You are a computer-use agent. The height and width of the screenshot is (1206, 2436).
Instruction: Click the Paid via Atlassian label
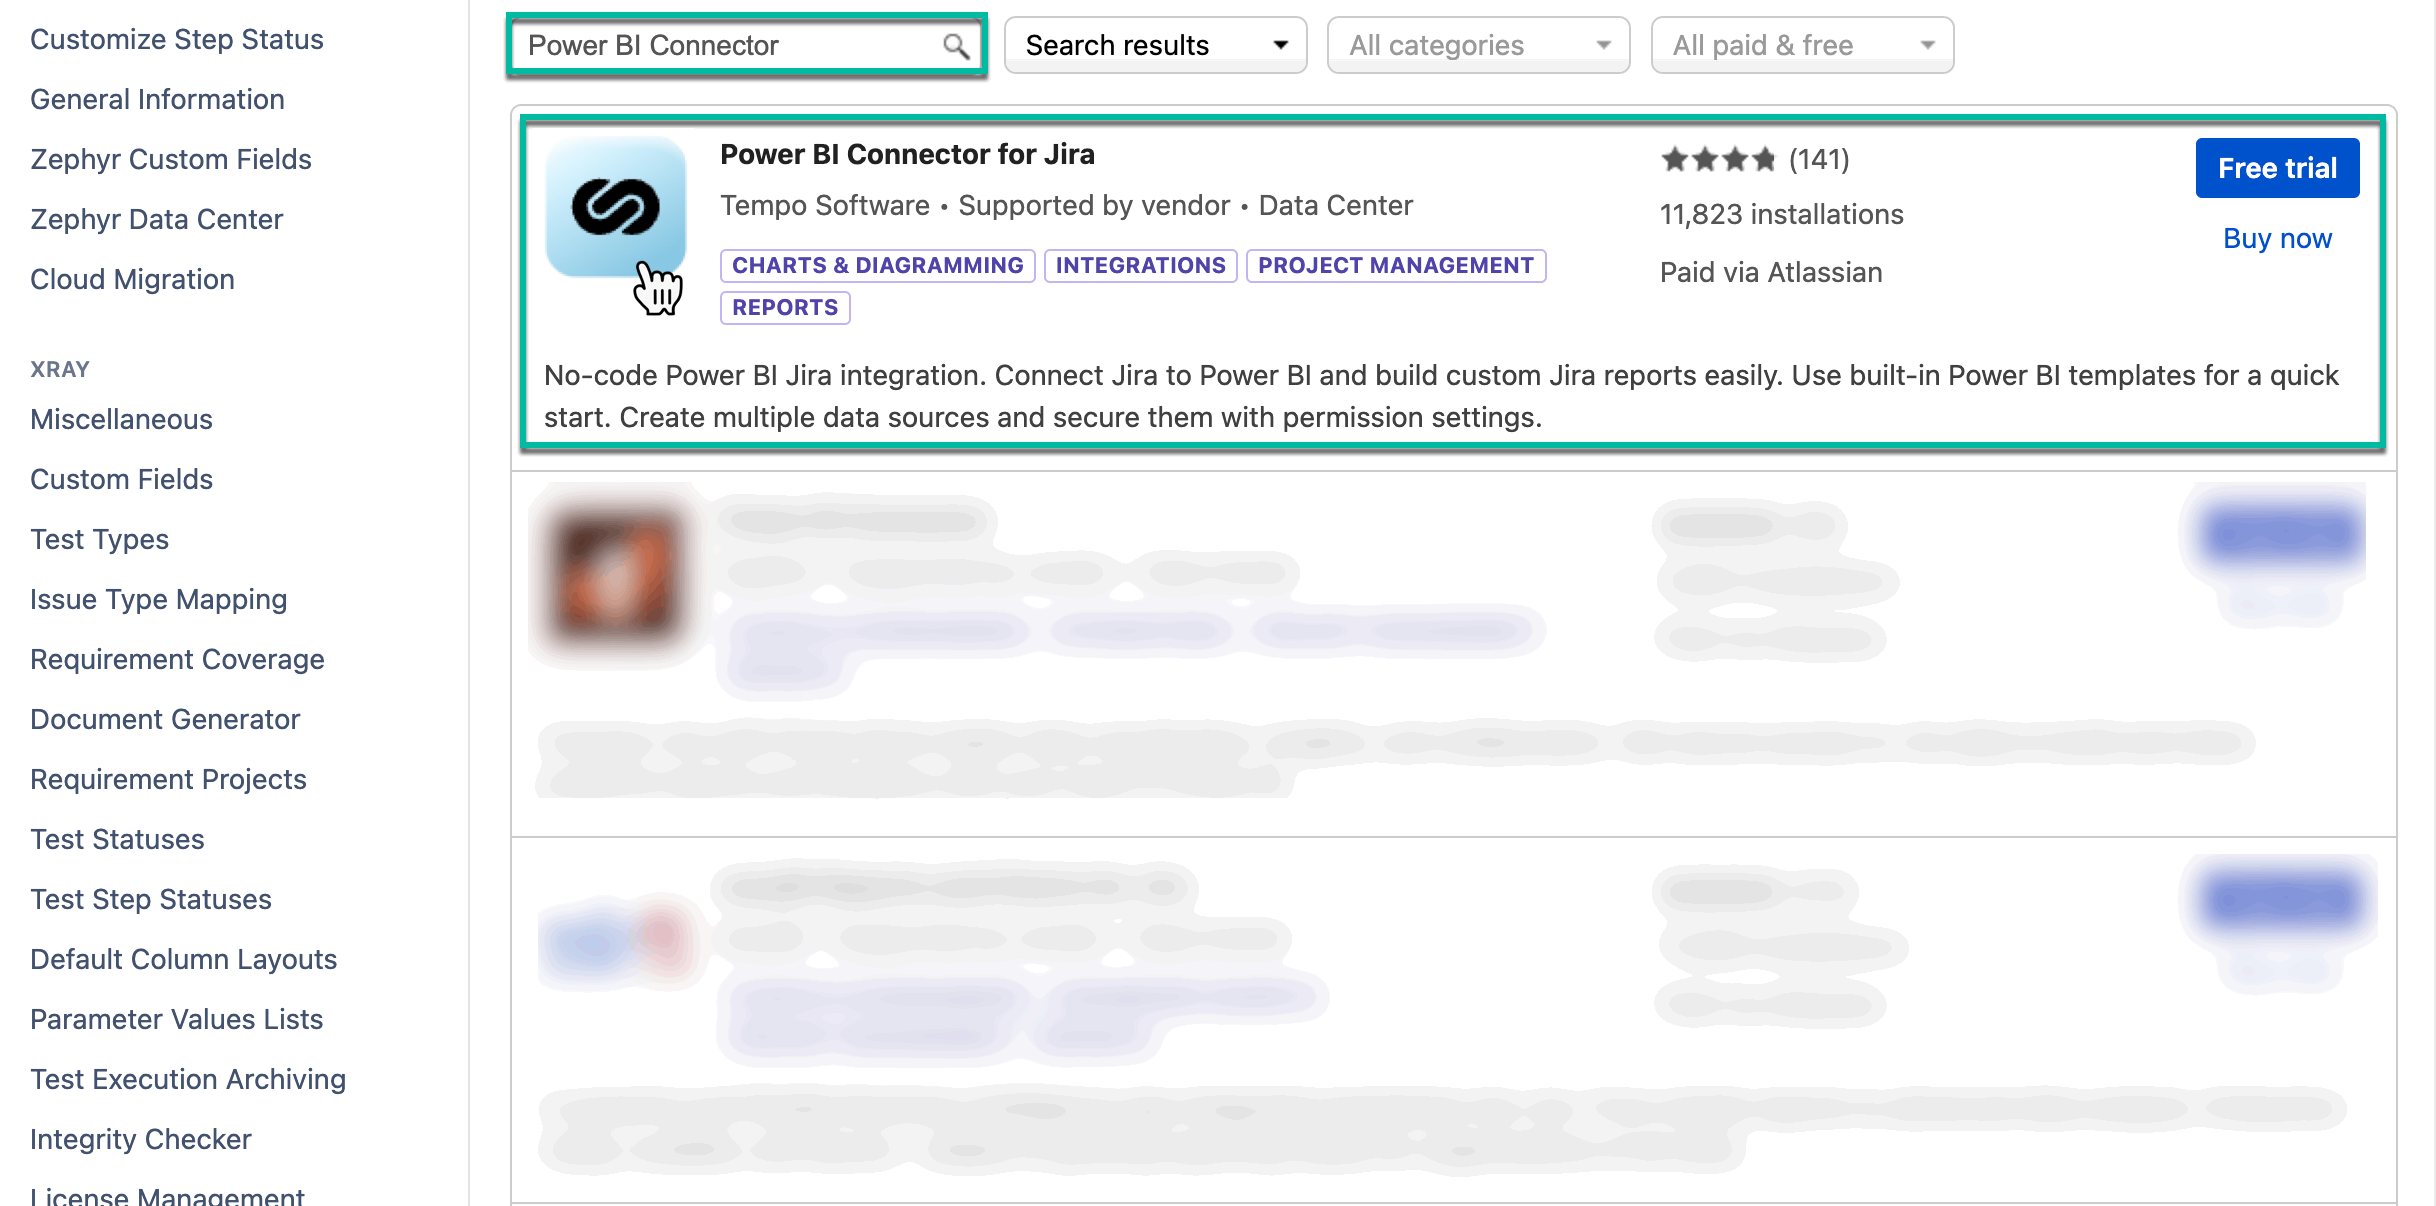(1771, 272)
